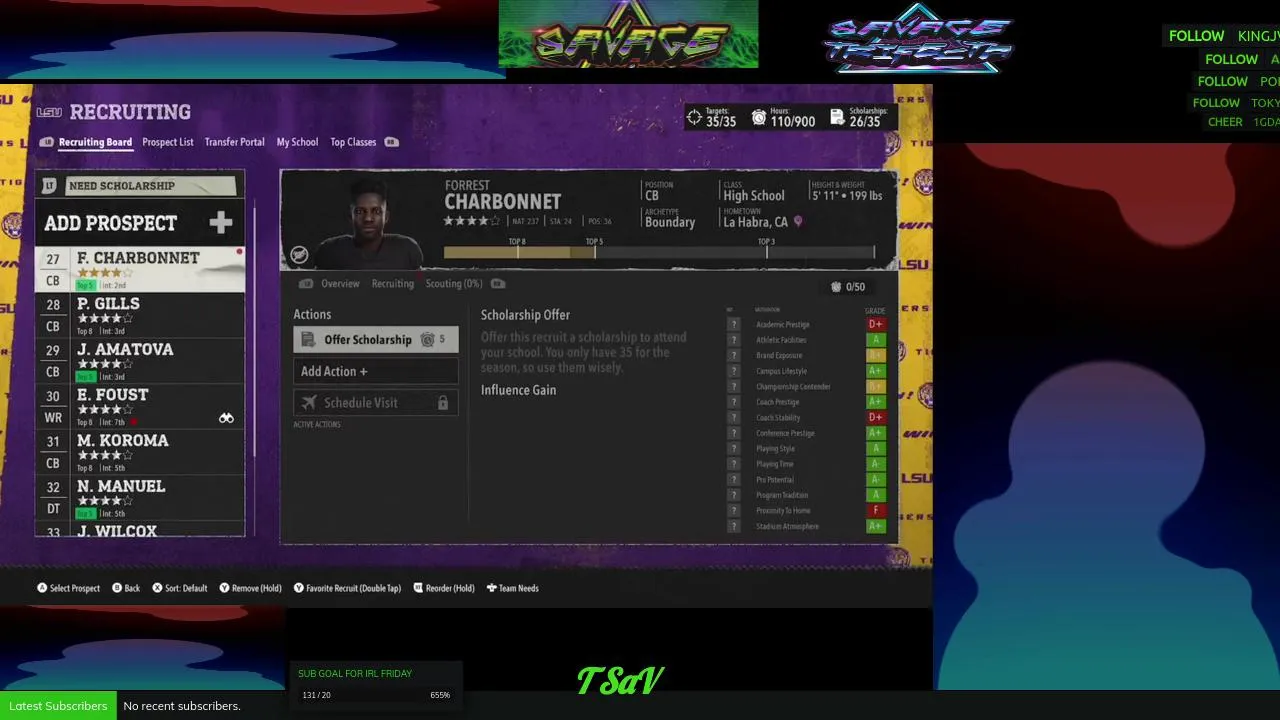1280x720 pixels.
Task: Click Sort: Default prompt
Action: tap(180, 588)
